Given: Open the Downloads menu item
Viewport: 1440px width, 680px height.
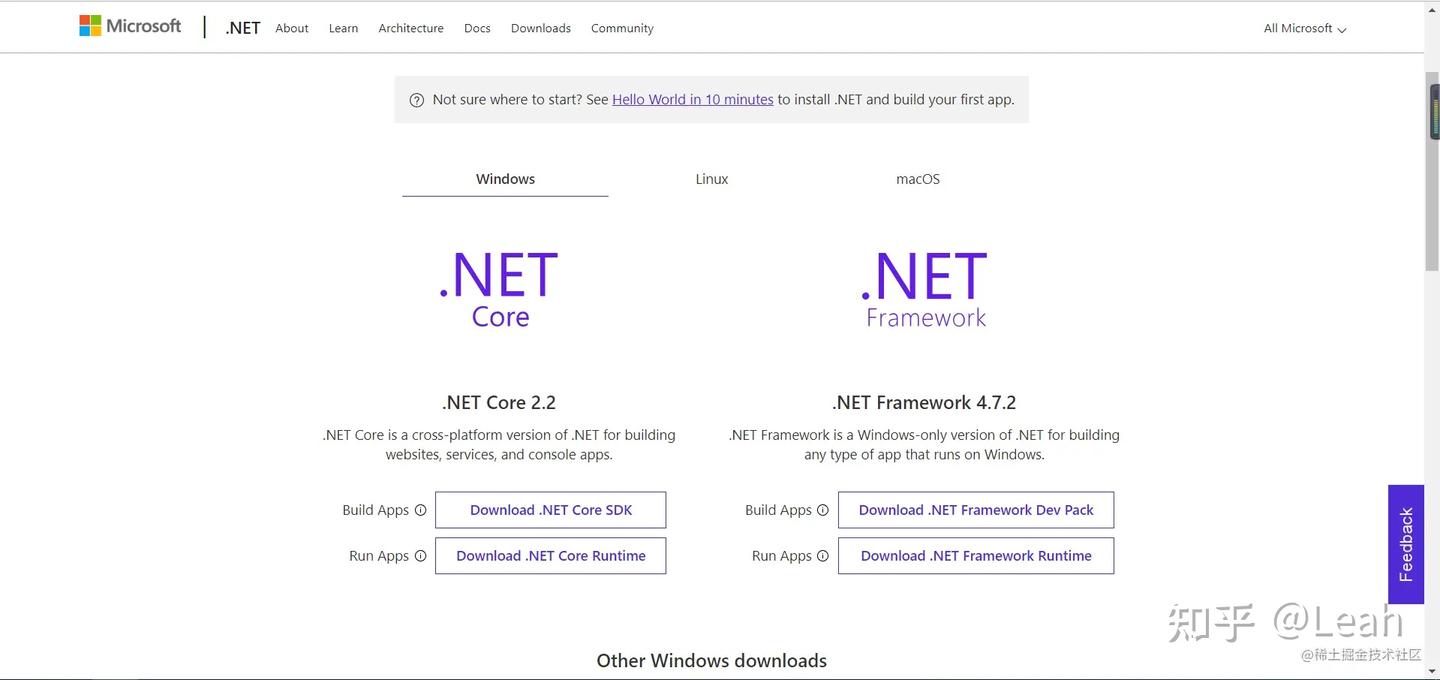Looking at the screenshot, I should 540,28.
